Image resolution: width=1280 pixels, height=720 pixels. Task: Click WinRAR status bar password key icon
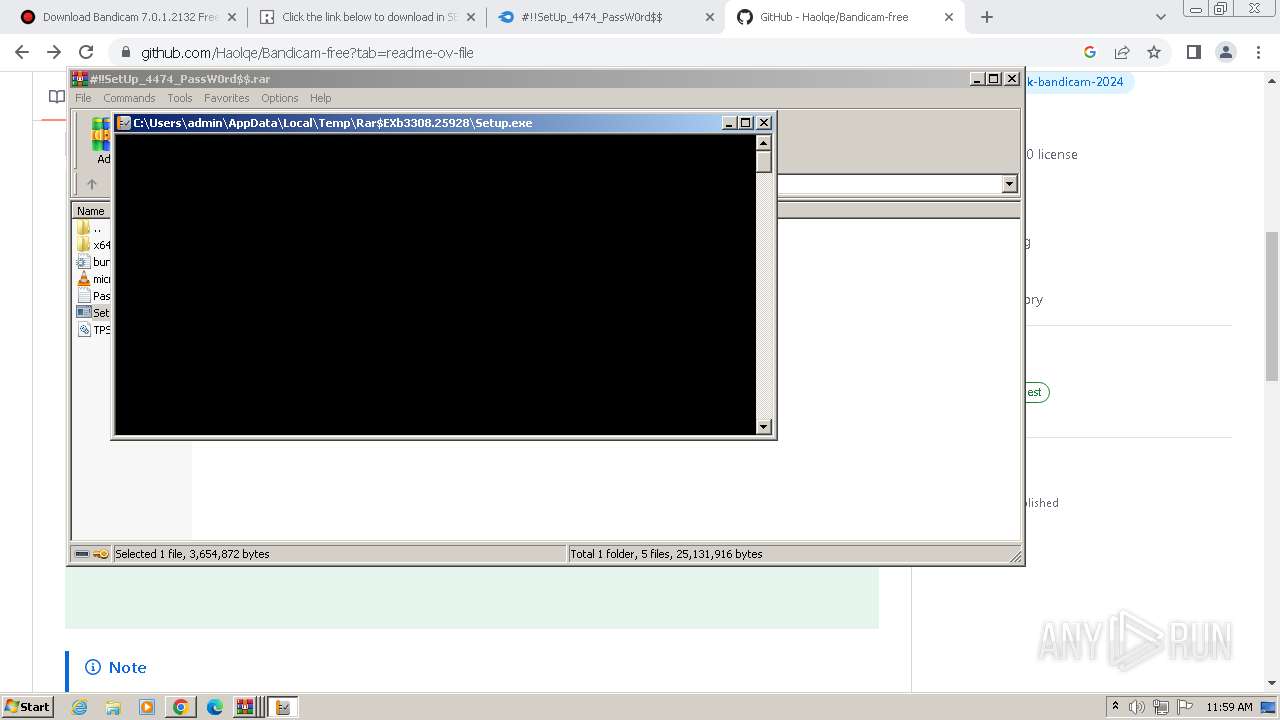coord(101,554)
